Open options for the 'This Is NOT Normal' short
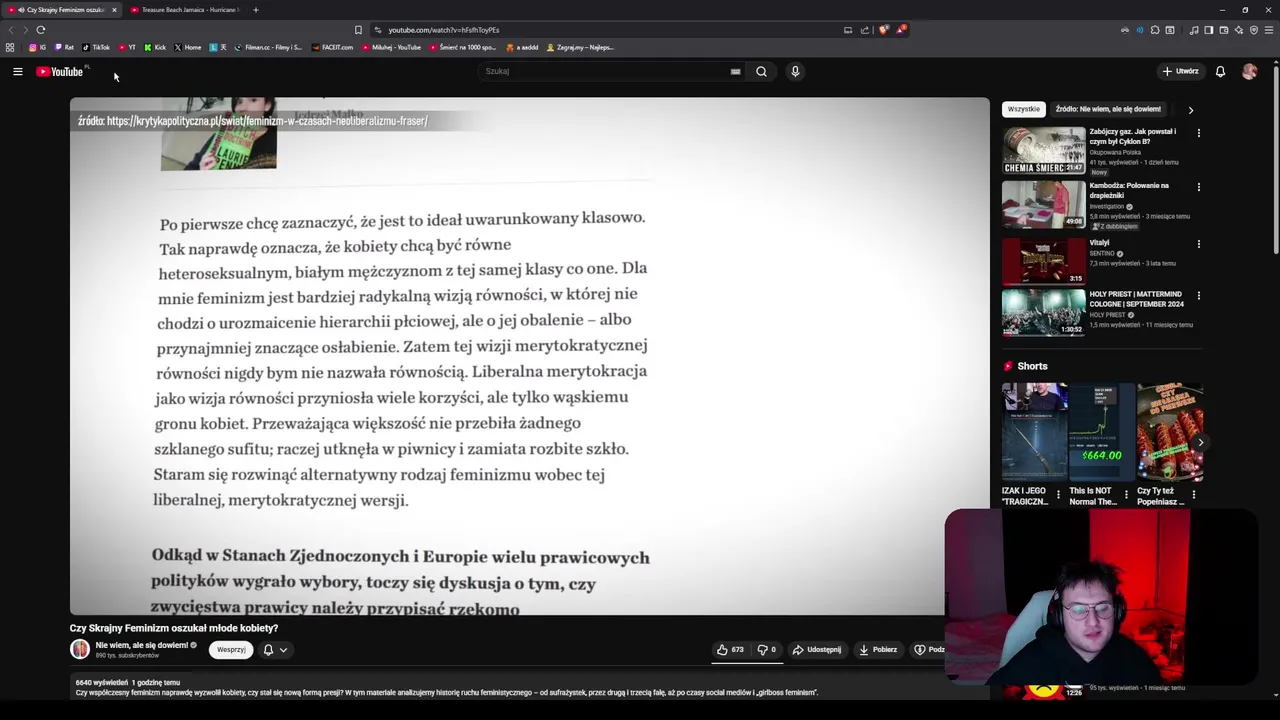 1126,494
